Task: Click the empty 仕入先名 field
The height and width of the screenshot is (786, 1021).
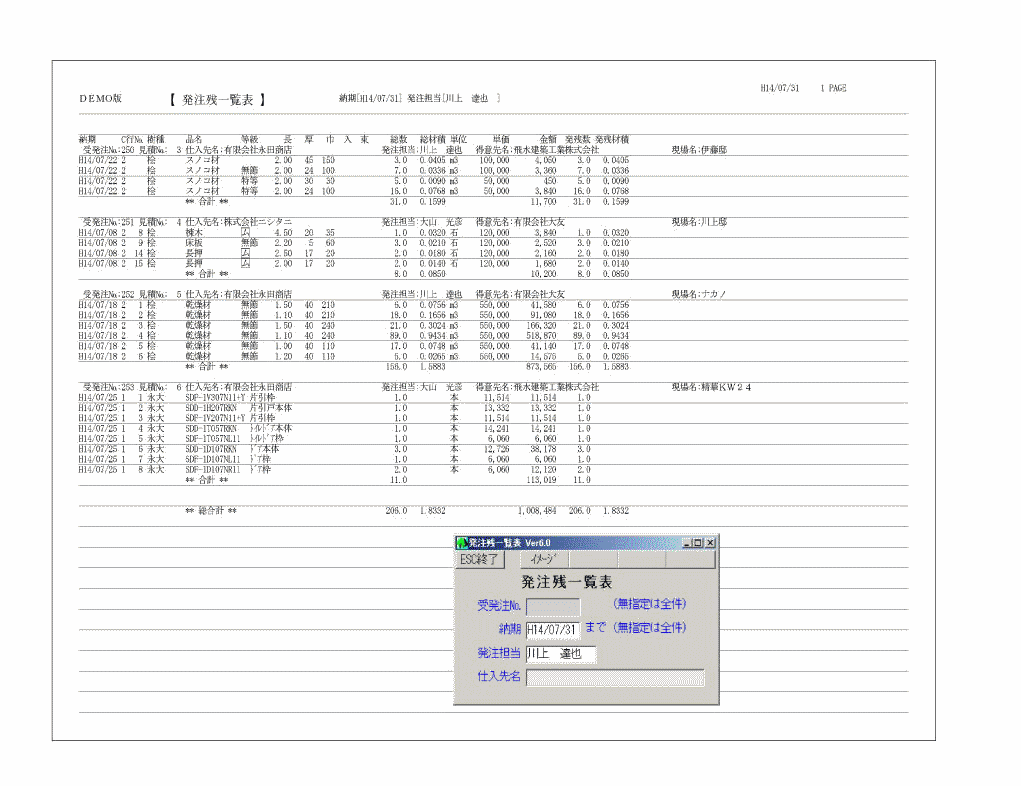Action: tap(615, 677)
